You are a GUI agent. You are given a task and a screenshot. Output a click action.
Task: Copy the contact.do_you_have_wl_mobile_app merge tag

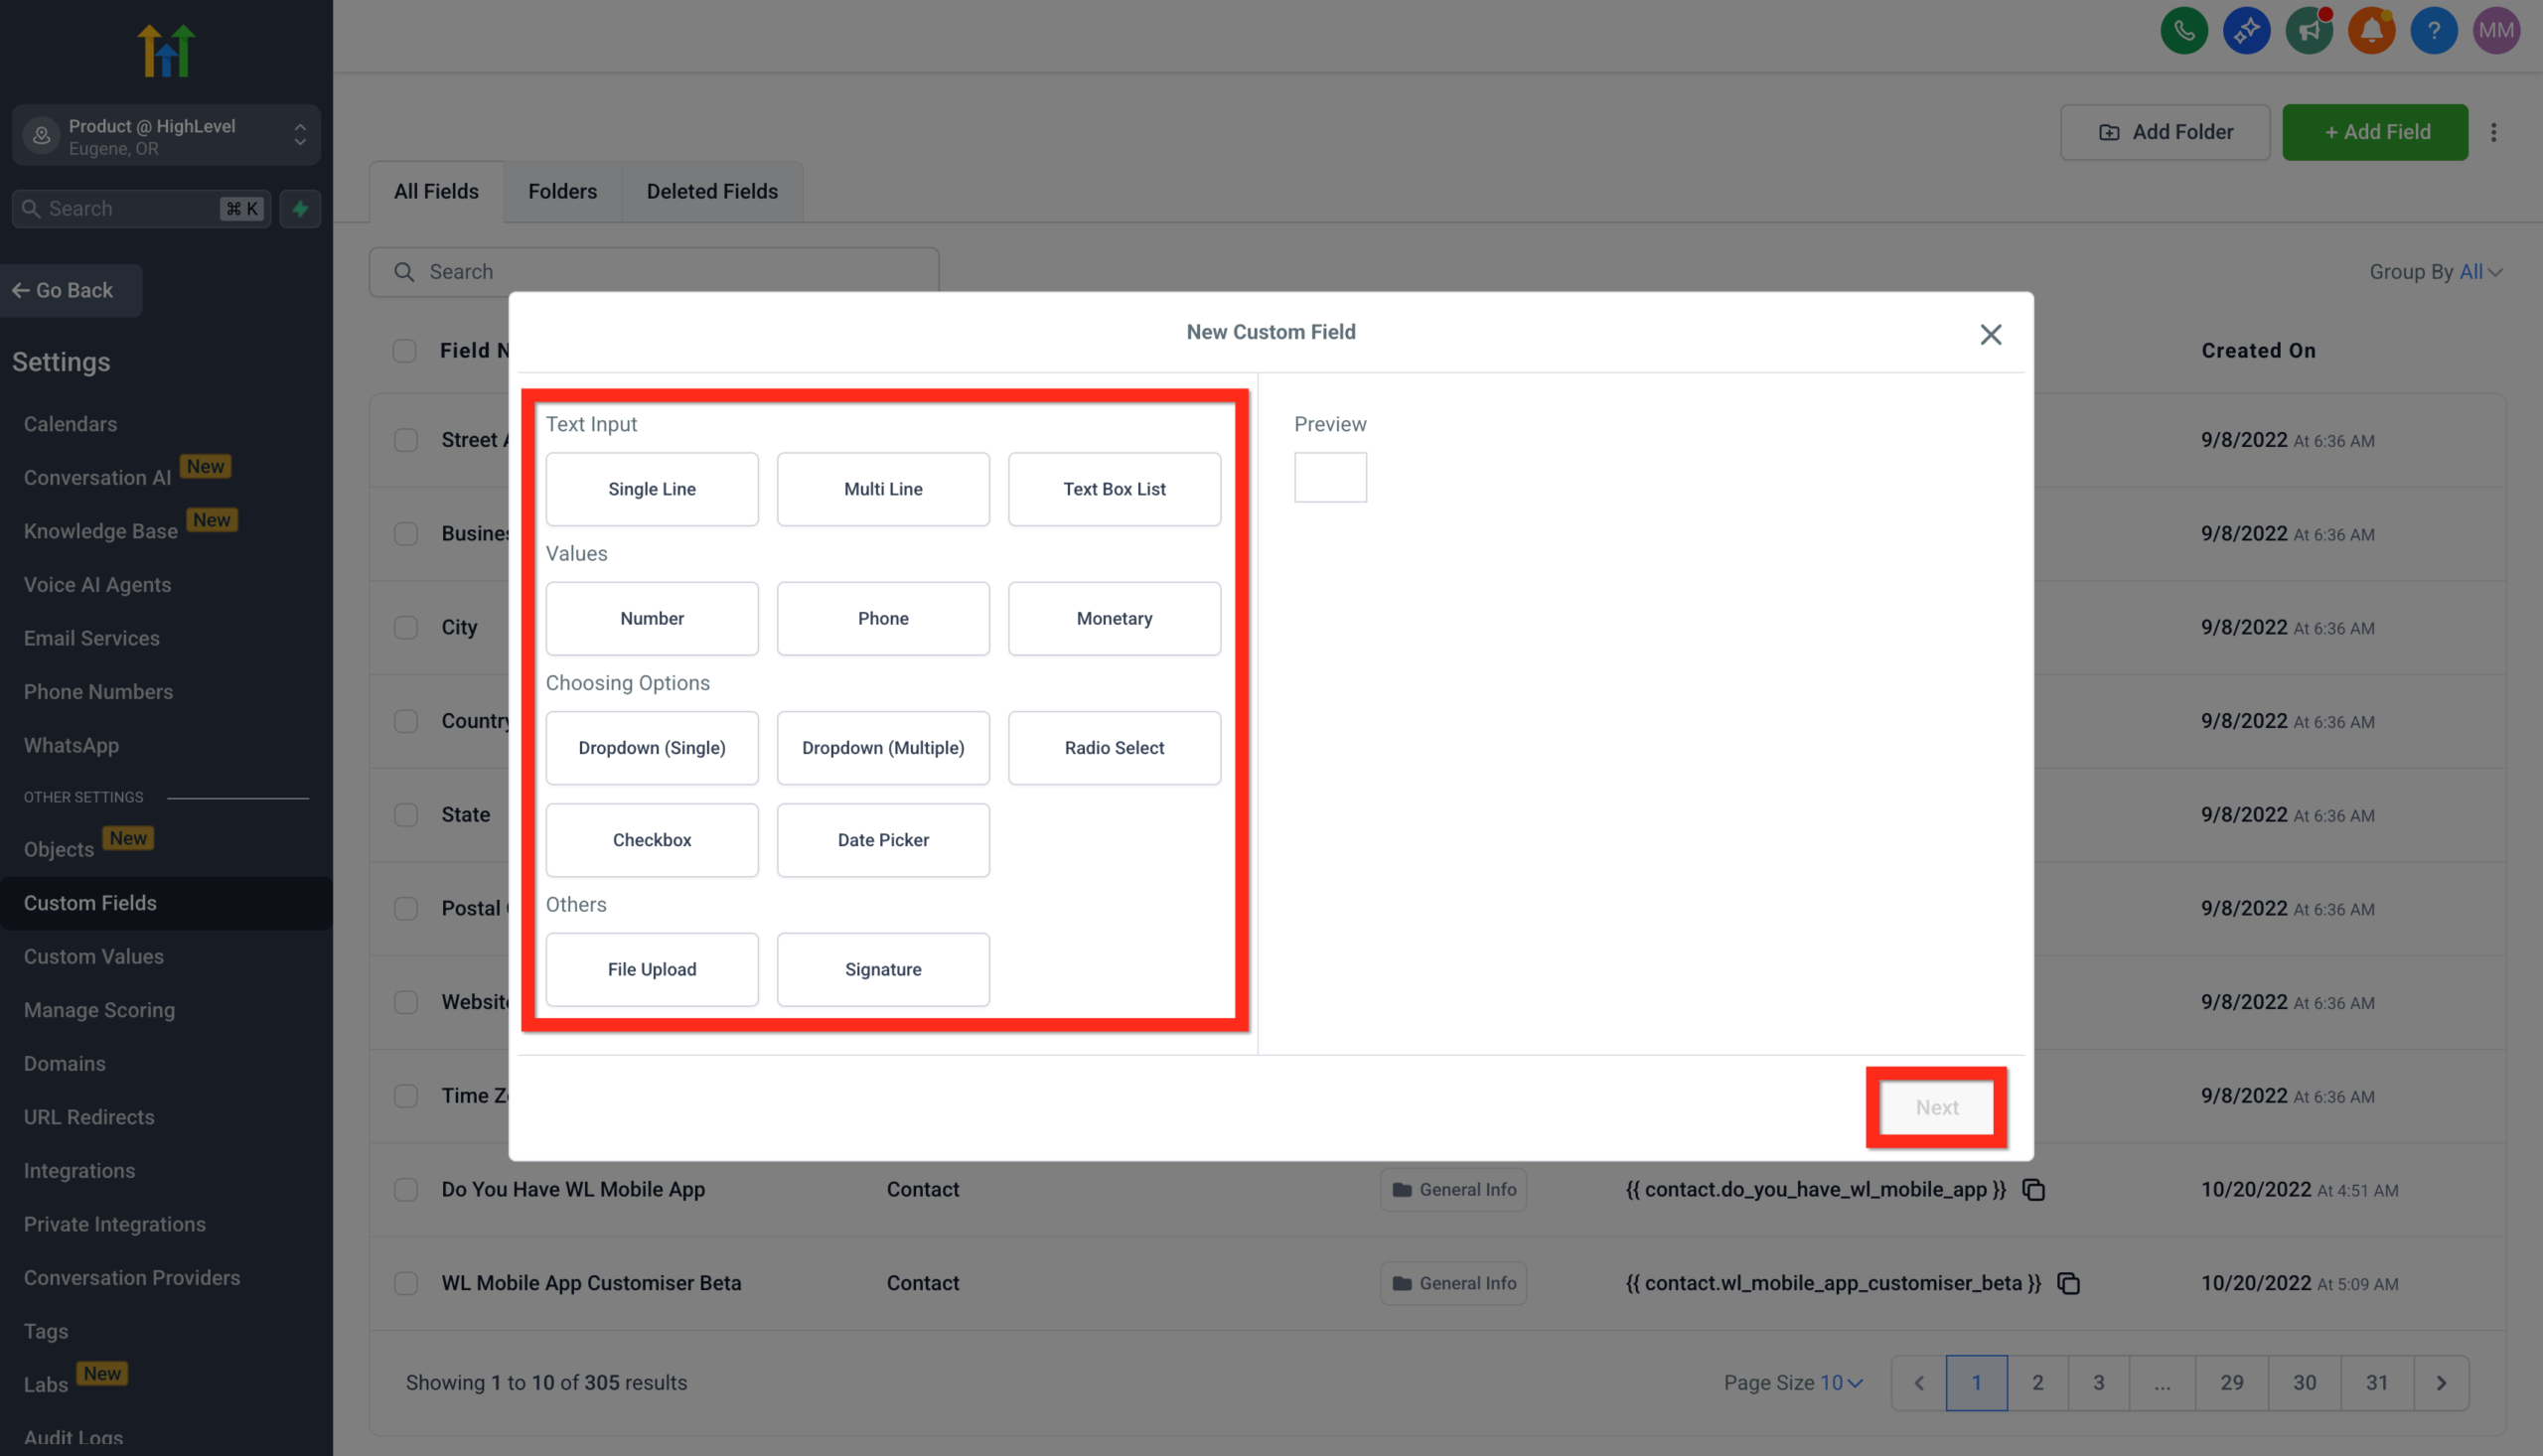click(2035, 1189)
